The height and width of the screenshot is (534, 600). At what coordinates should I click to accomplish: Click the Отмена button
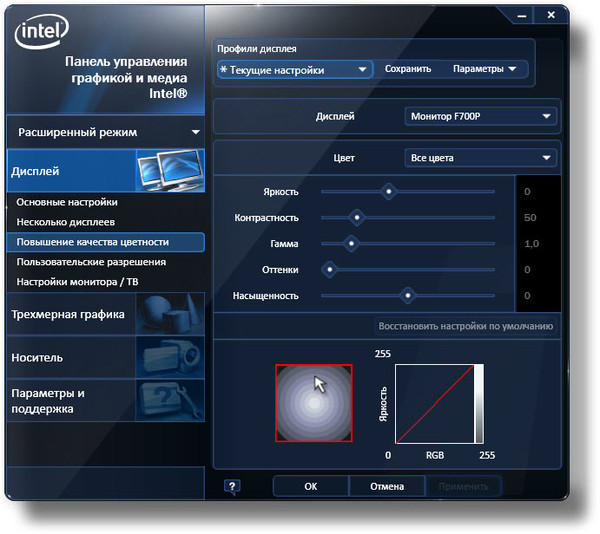(387, 486)
